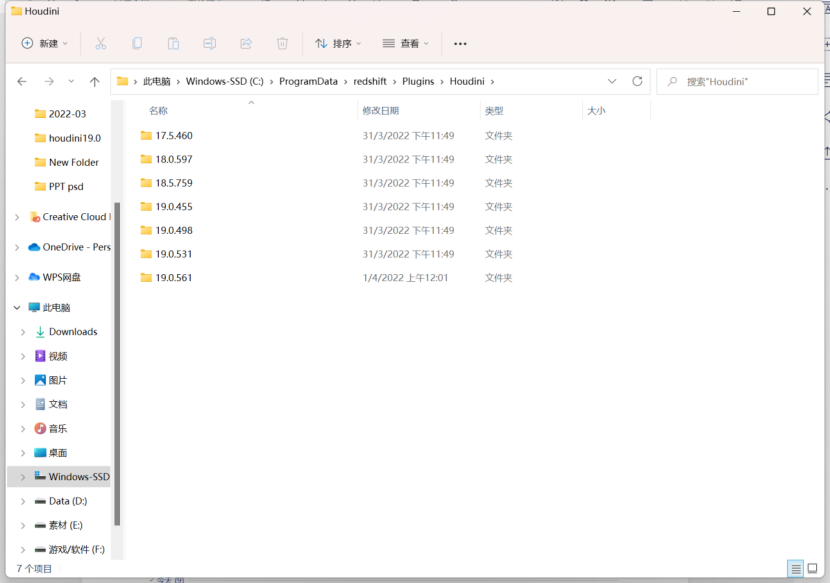
Task: Select Windows-SSD (C:) in breadcrumb
Action: pyautogui.click(x=224, y=82)
